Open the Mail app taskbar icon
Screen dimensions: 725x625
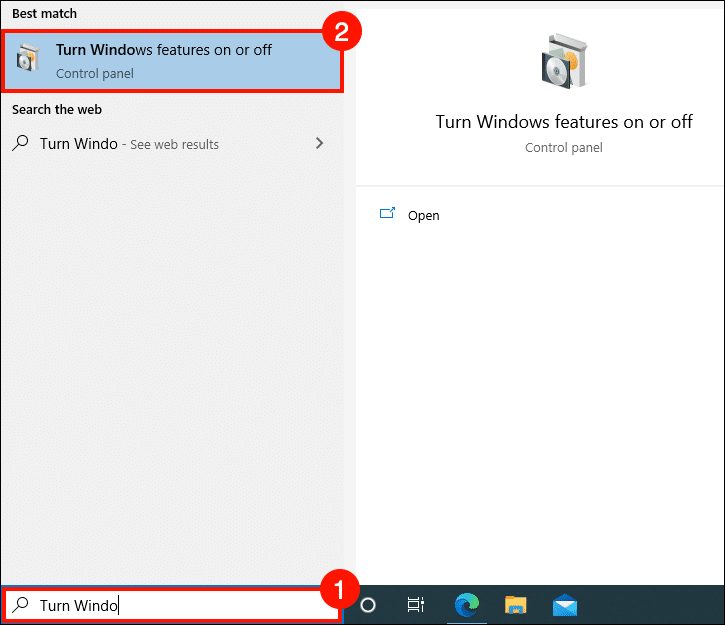pyautogui.click(x=565, y=604)
